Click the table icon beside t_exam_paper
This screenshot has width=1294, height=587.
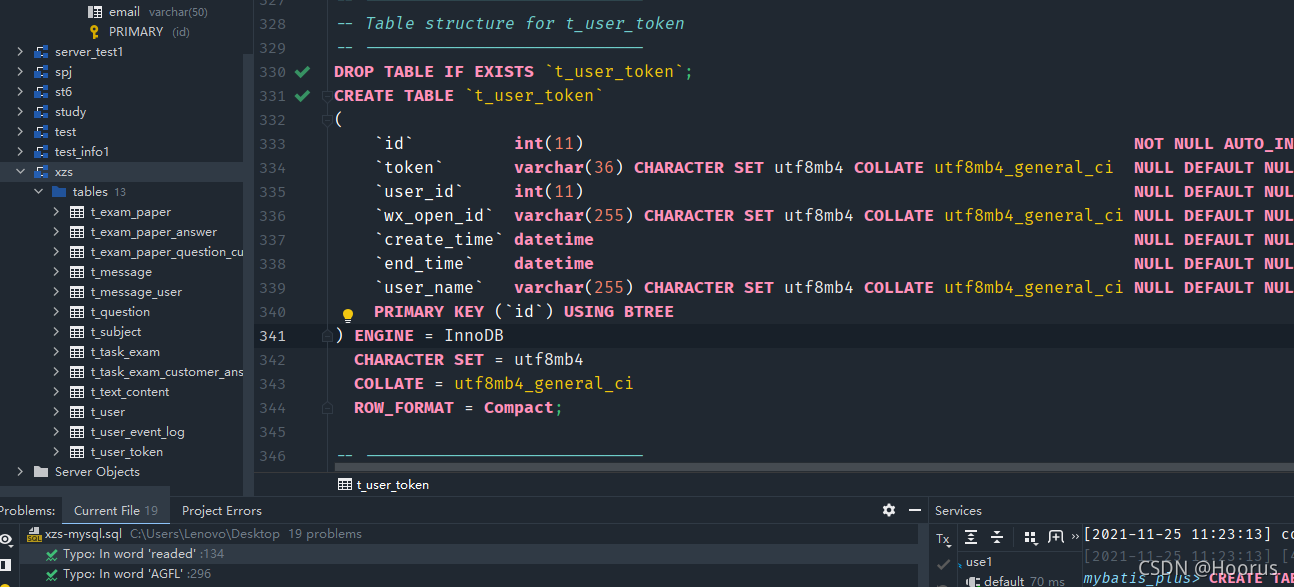tap(77, 211)
